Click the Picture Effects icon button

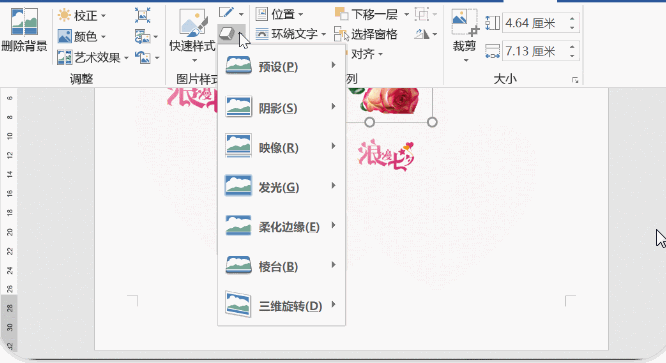click(x=226, y=33)
